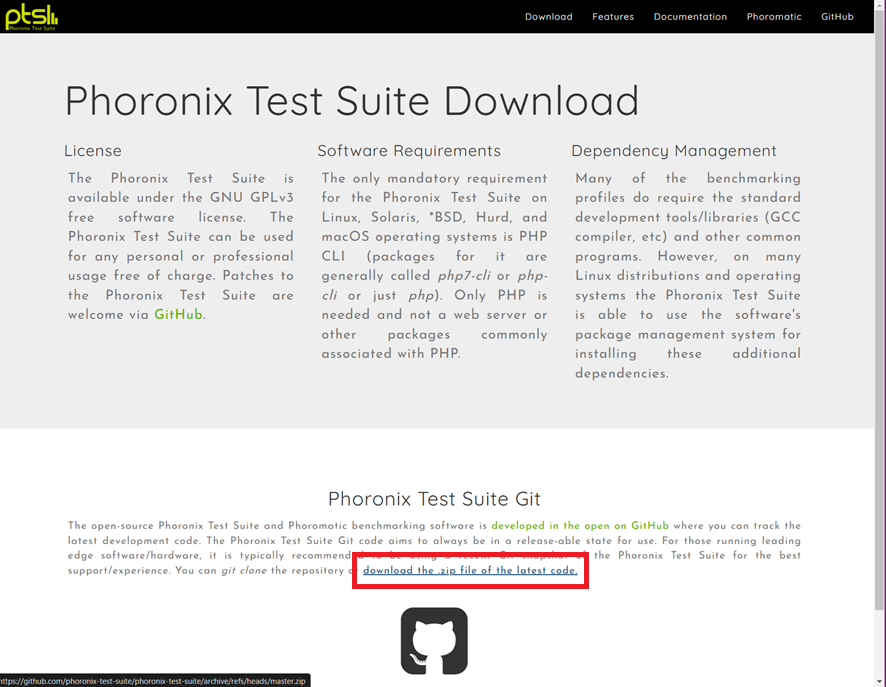Open the Download menu item in header

click(549, 17)
